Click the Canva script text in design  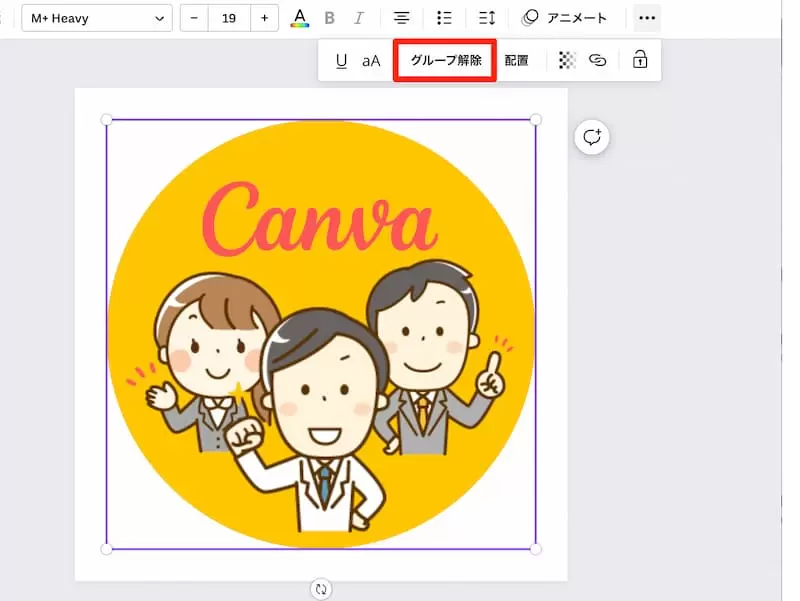point(320,219)
